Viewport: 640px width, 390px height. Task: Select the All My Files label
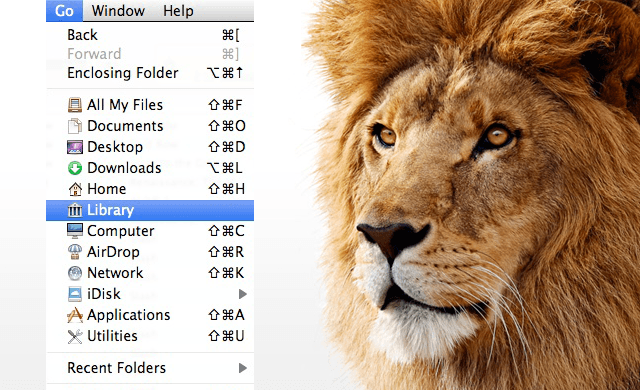[125, 105]
